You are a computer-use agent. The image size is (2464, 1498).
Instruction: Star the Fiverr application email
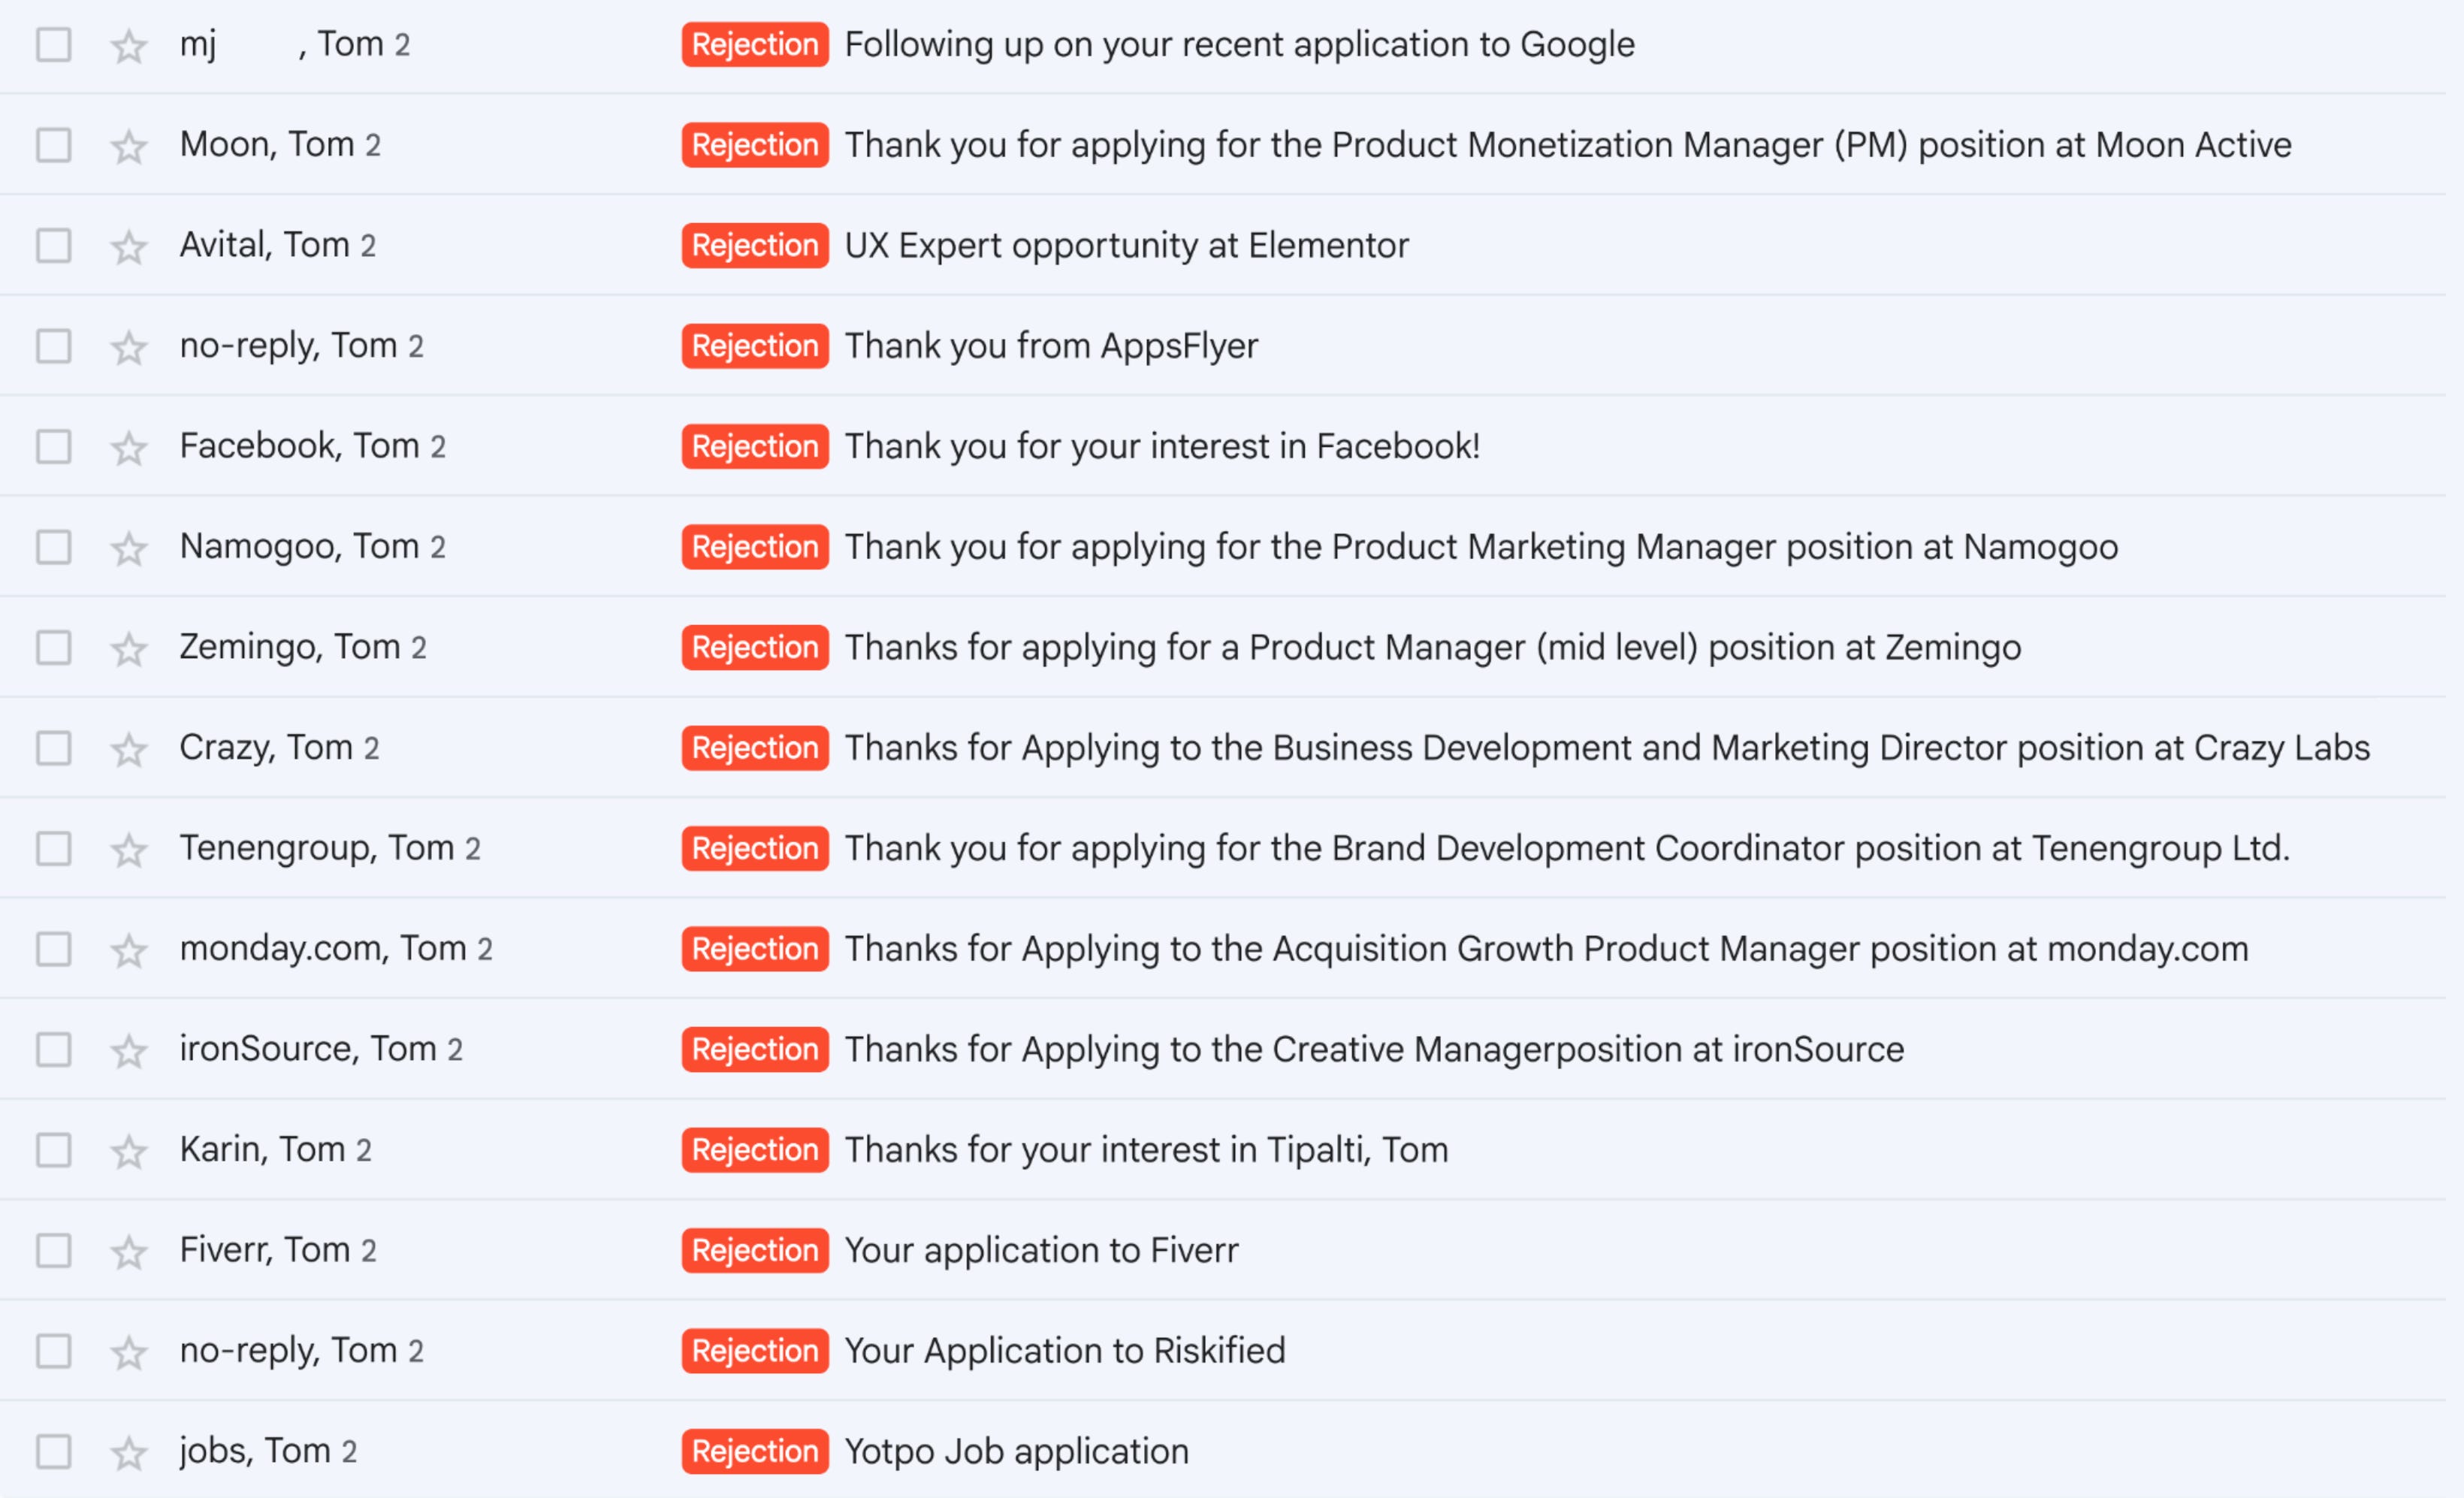pos(129,1252)
